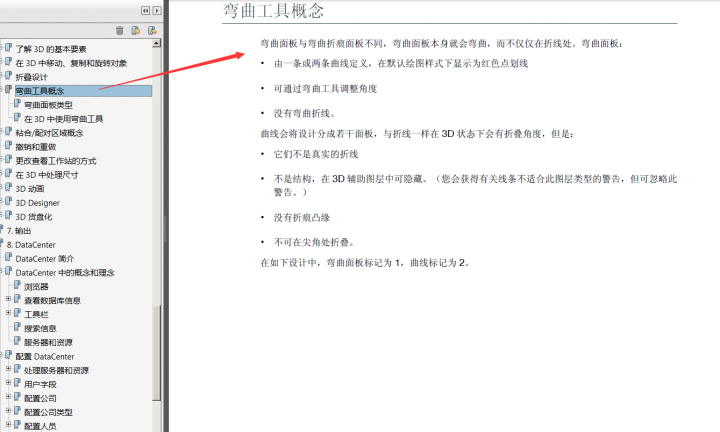Click the vertical scrollbar thumb in bookmarks panel
Image resolution: width=720 pixels, height=432 pixels.
pos(157,353)
